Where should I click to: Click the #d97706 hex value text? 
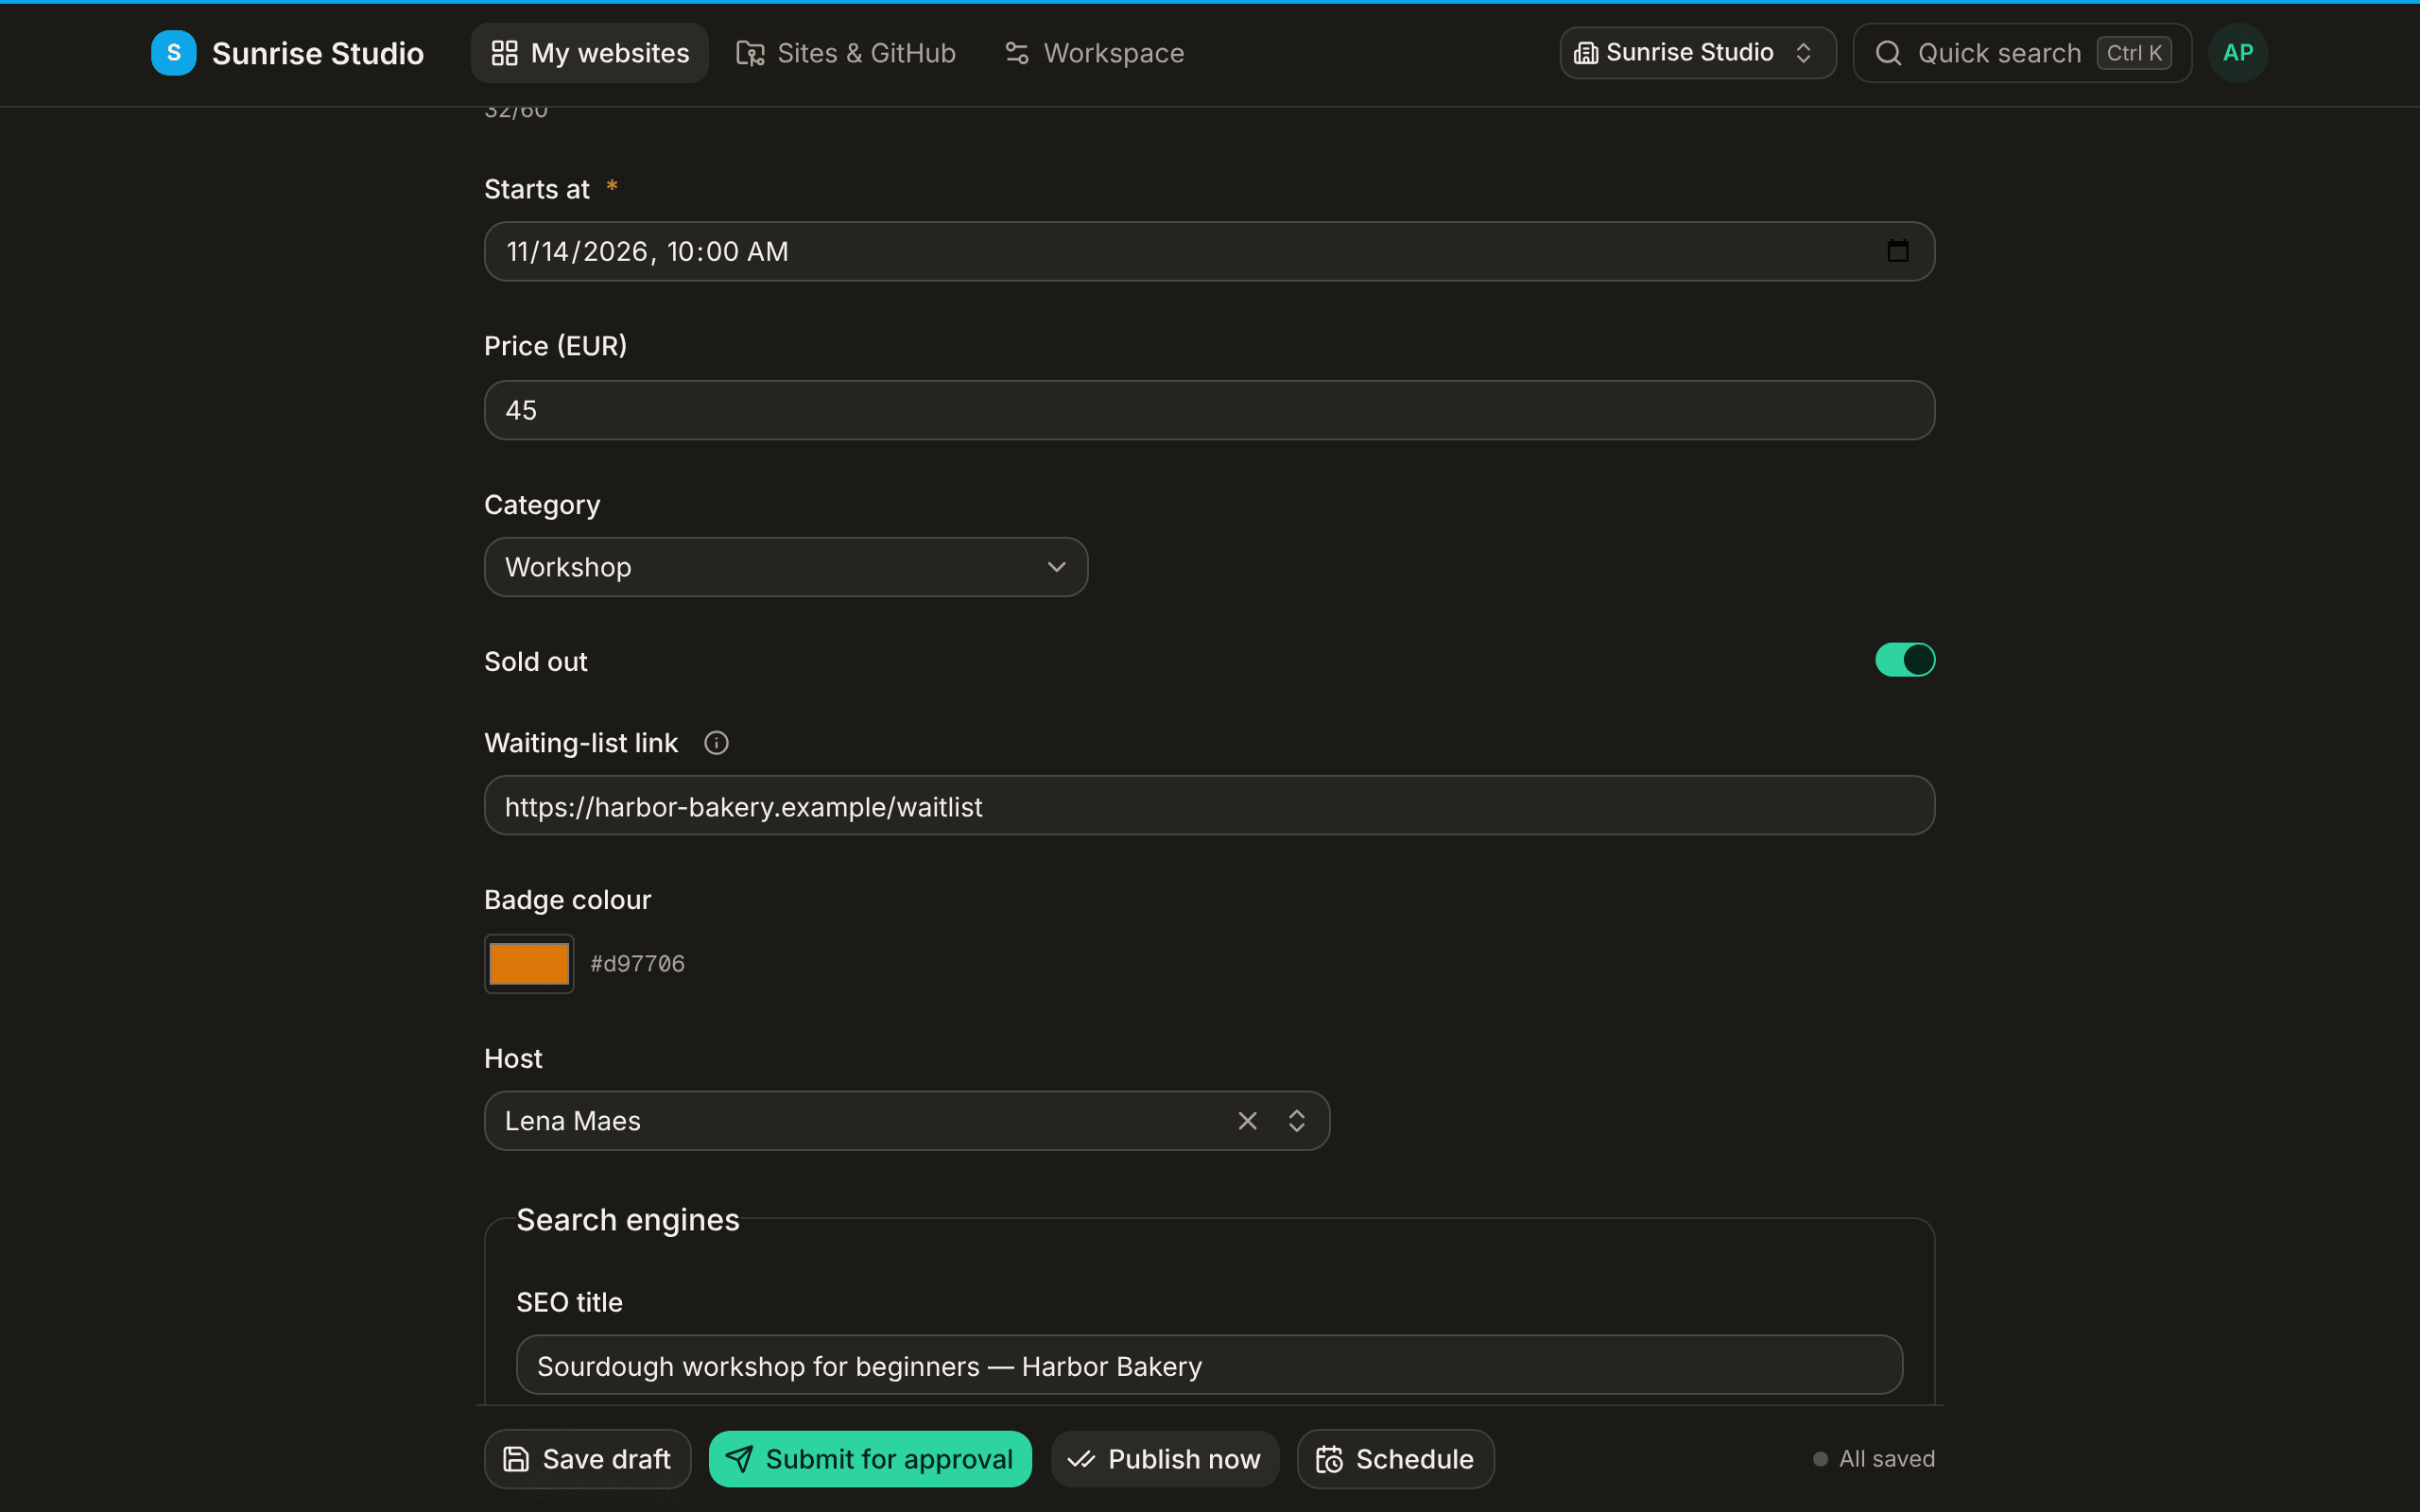coord(637,964)
